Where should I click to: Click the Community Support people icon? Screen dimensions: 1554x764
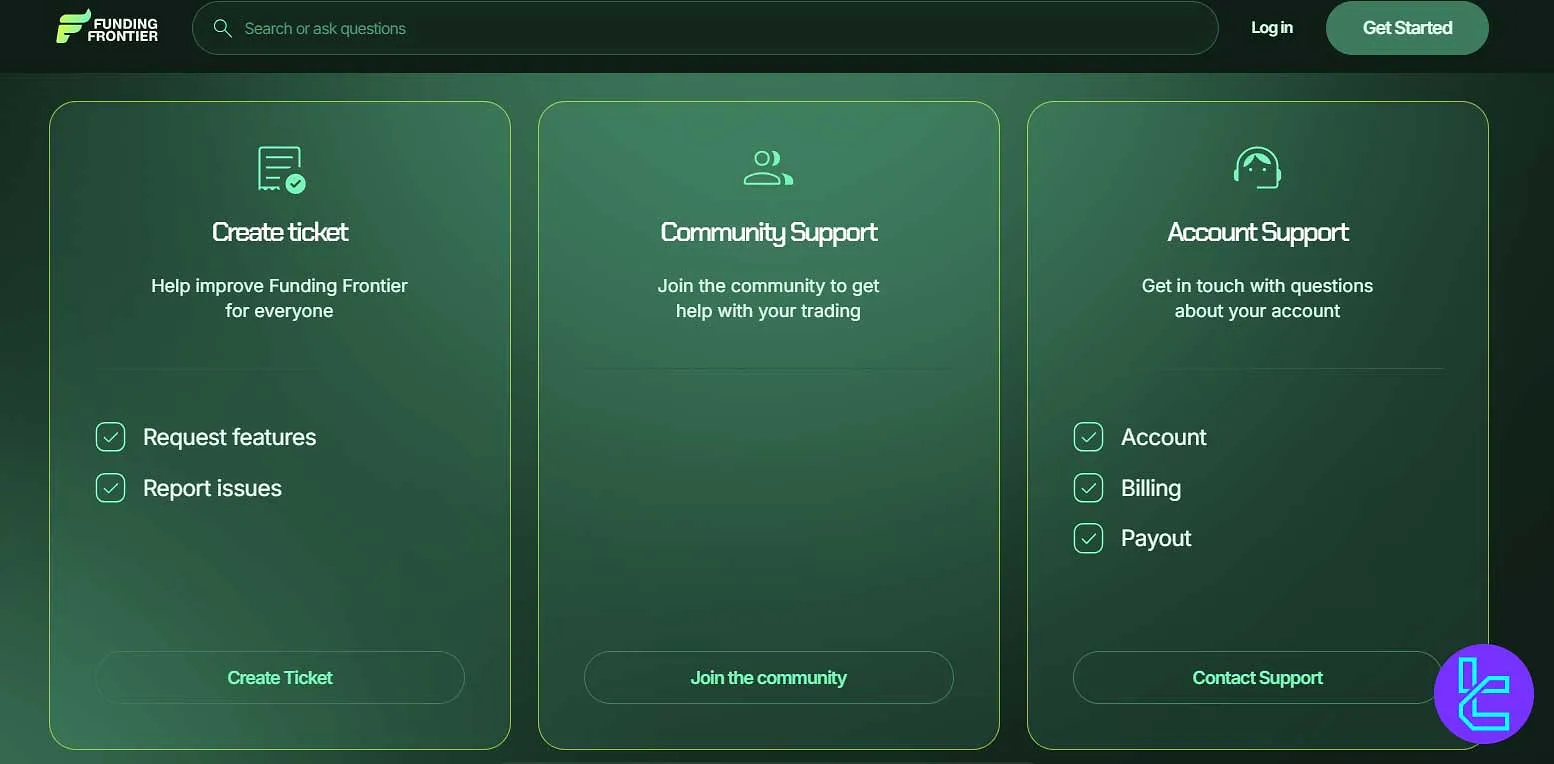pos(768,168)
